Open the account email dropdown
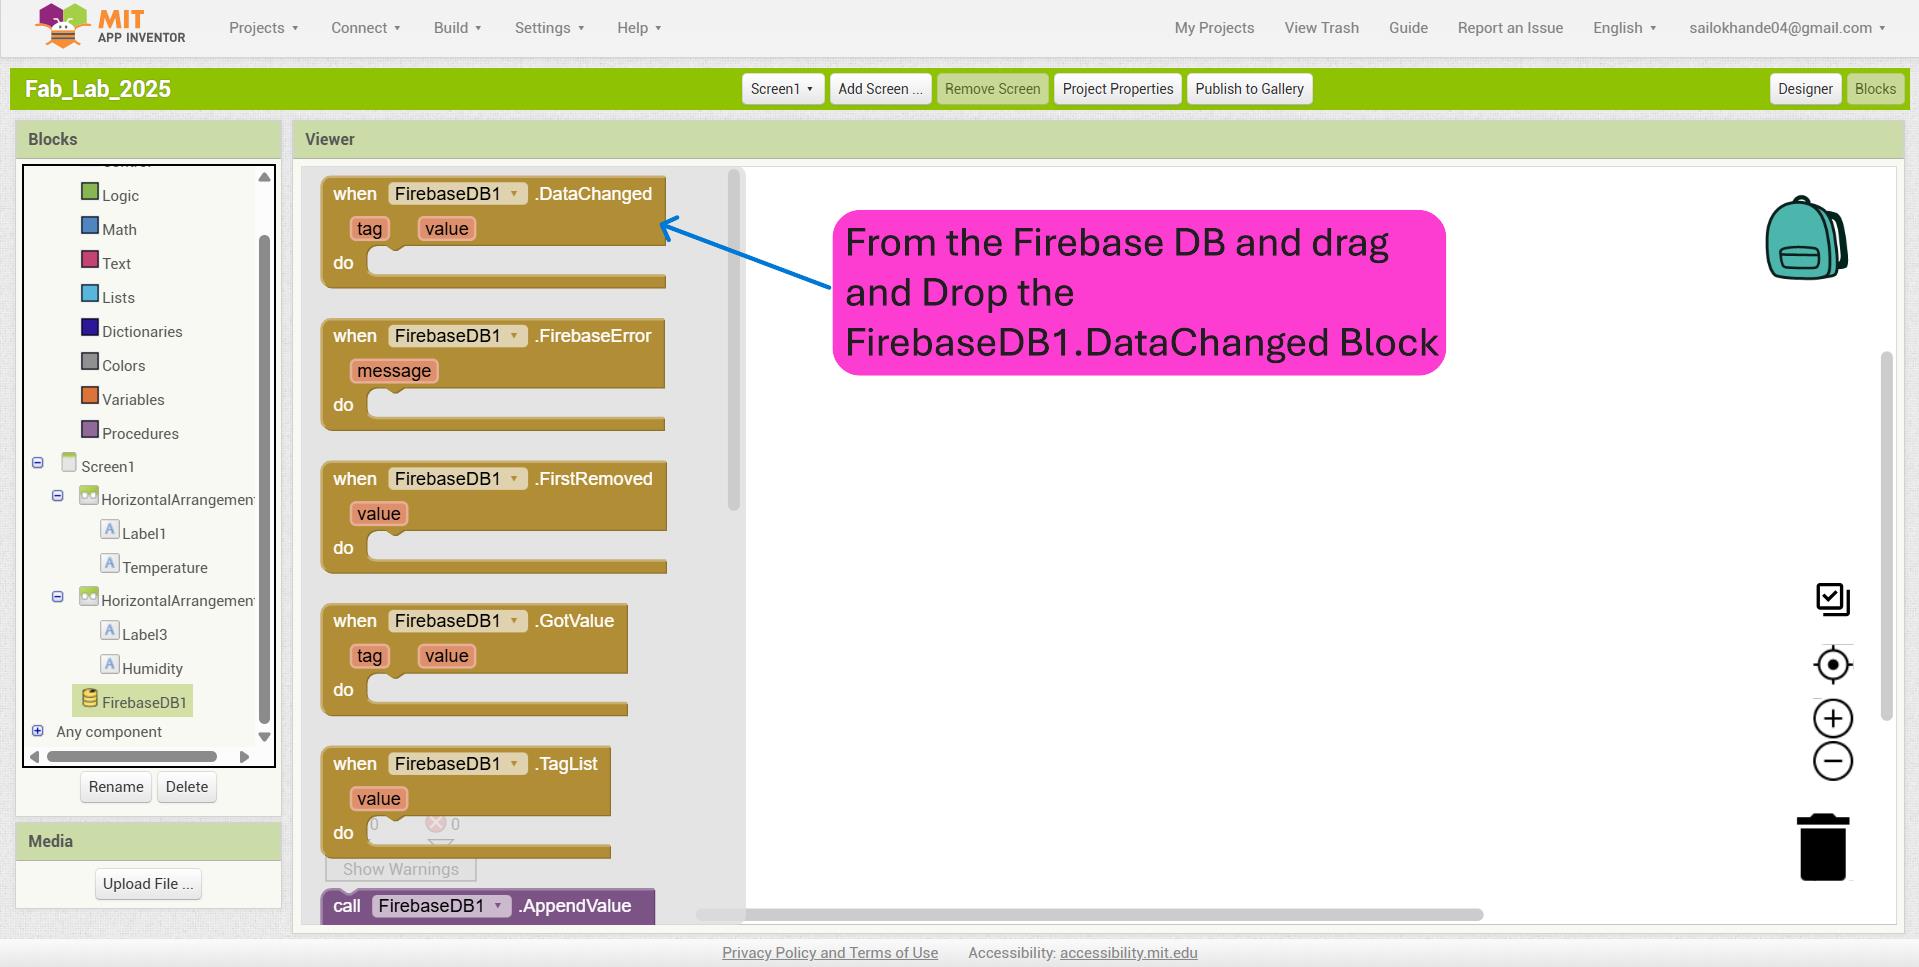The height and width of the screenshot is (967, 1919). 1787,28
